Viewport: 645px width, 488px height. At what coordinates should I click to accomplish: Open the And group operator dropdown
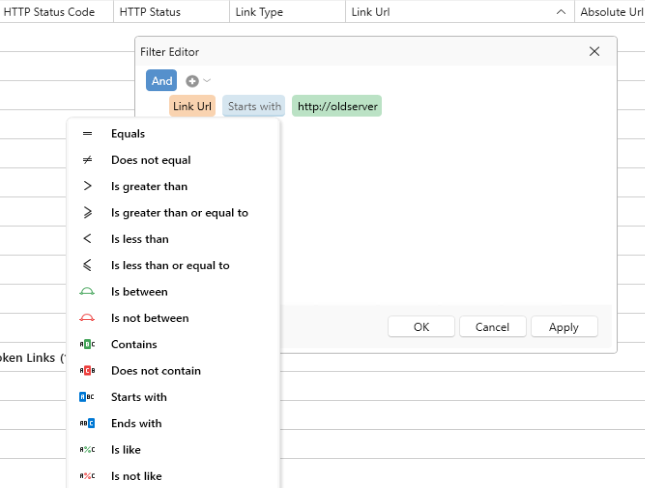pos(161,81)
